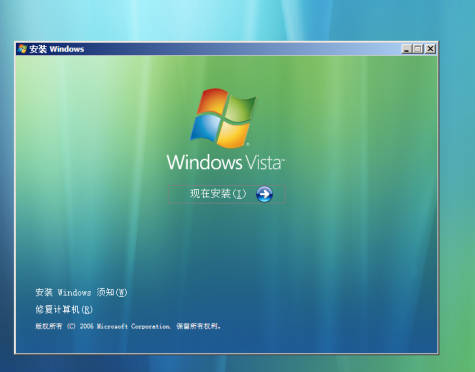This screenshot has width=475, height=372.
Task: Maximize the 安装 Windows window
Action: tap(418, 49)
